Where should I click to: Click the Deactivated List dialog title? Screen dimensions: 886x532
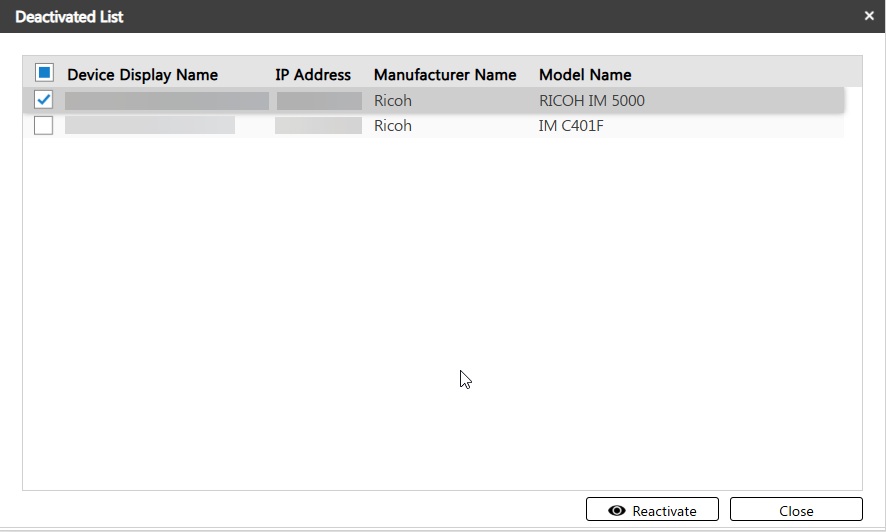[69, 17]
